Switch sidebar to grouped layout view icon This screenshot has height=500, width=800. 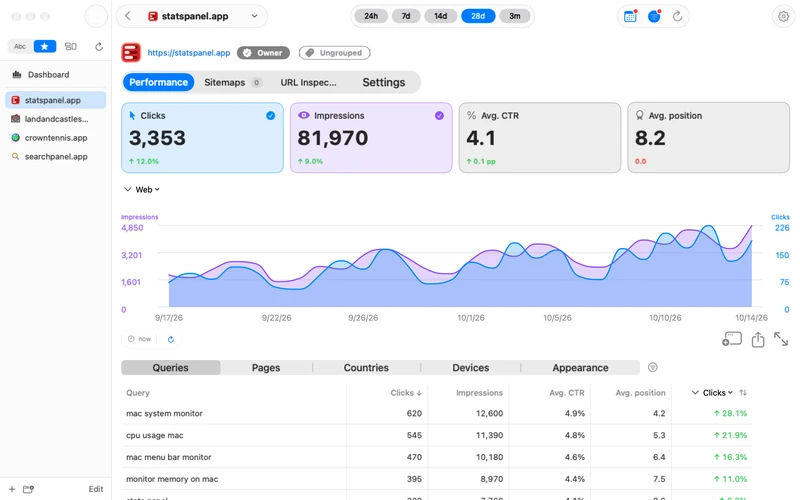click(x=70, y=46)
